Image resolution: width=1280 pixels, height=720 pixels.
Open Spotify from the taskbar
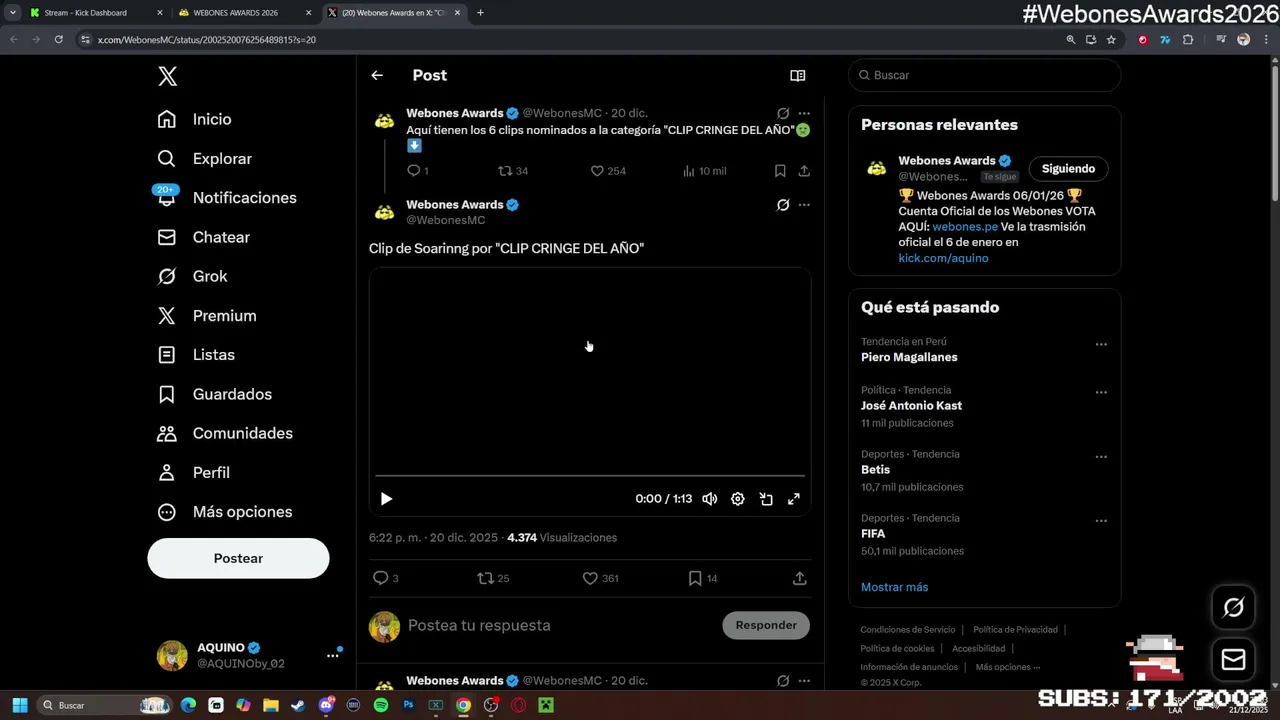381,705
